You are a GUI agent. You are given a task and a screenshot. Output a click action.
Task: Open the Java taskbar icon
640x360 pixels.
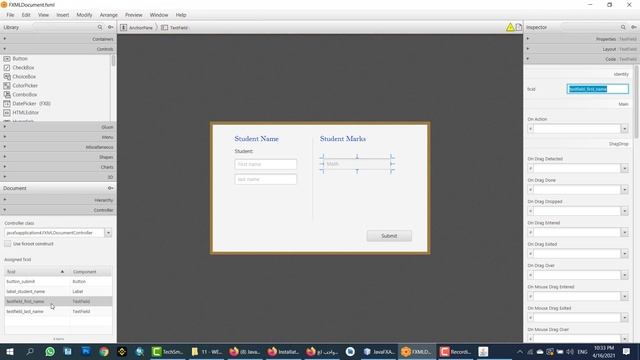483,351
